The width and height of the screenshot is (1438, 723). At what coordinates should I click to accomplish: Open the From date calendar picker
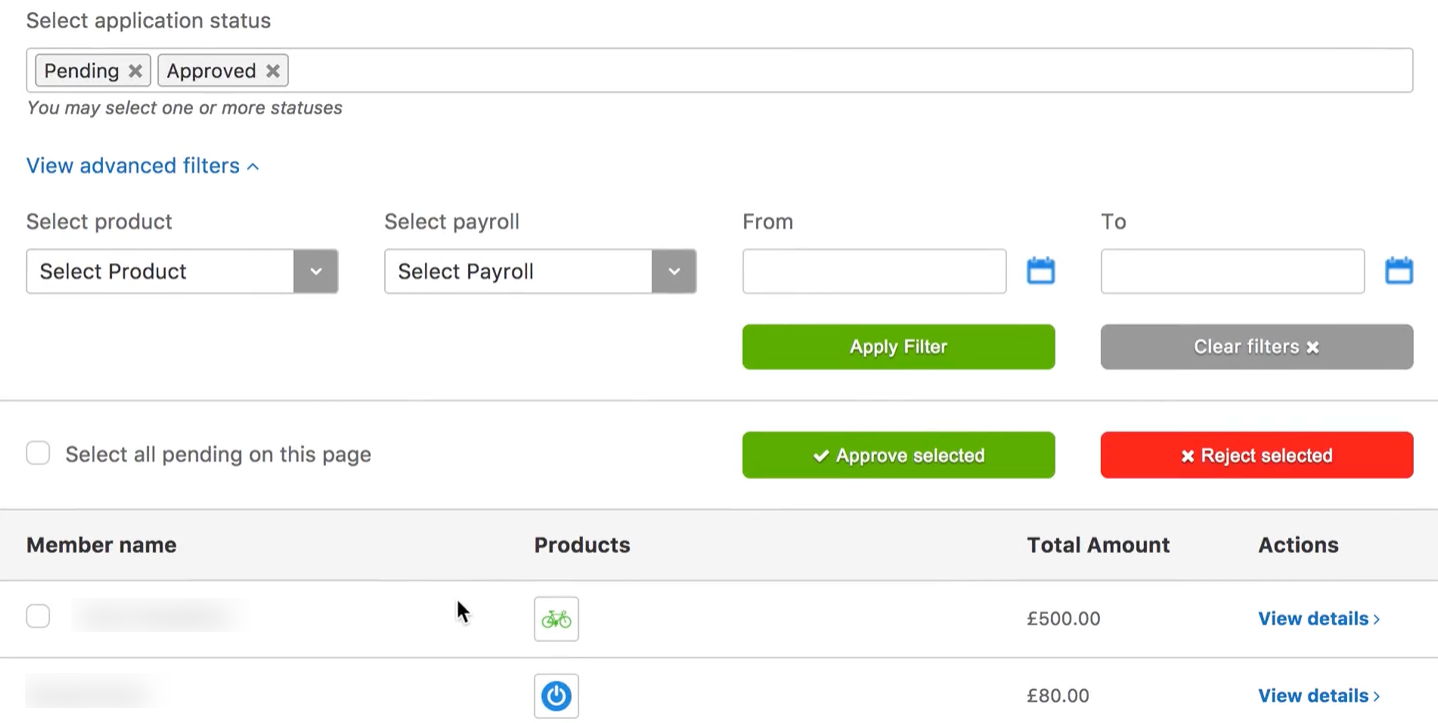coord(1040,271)
